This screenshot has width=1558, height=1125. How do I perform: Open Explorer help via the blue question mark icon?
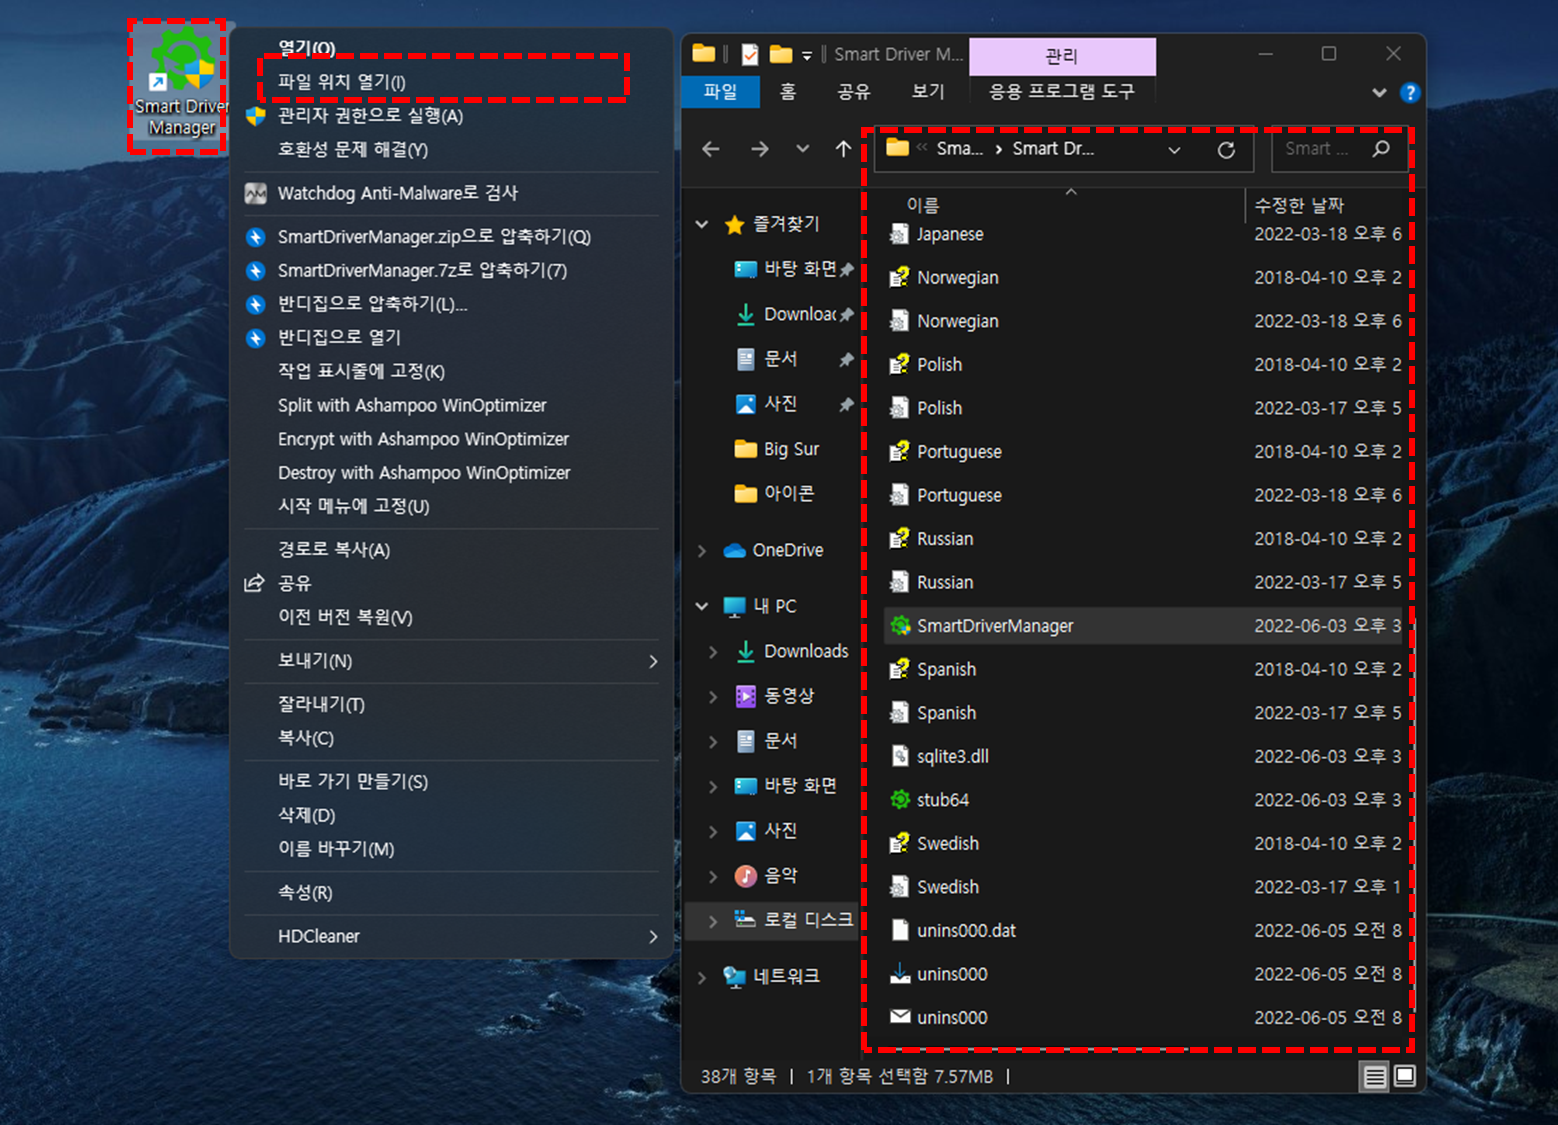1410,93
